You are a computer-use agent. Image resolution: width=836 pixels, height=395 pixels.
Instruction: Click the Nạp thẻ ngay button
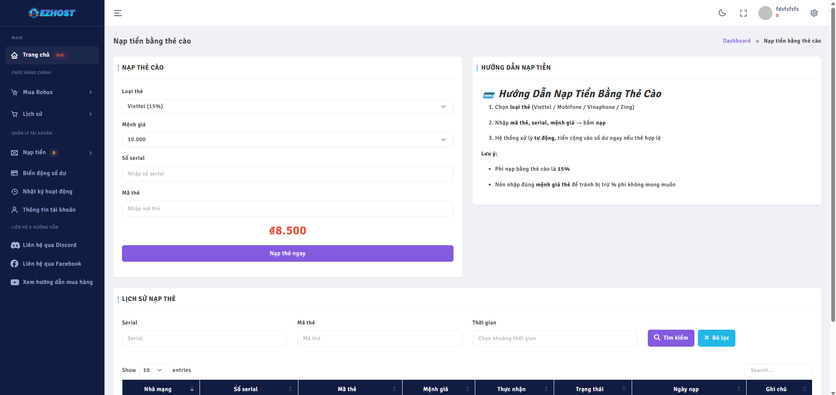click(x=287, y=253)
